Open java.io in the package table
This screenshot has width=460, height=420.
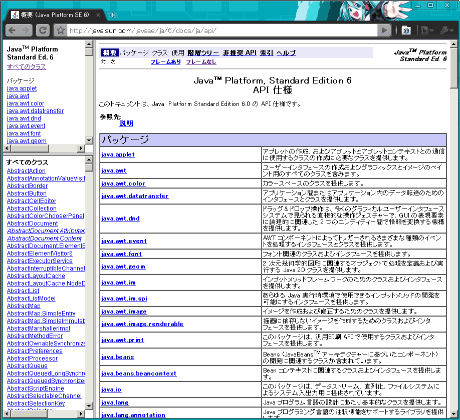click(x=111, y=390)
